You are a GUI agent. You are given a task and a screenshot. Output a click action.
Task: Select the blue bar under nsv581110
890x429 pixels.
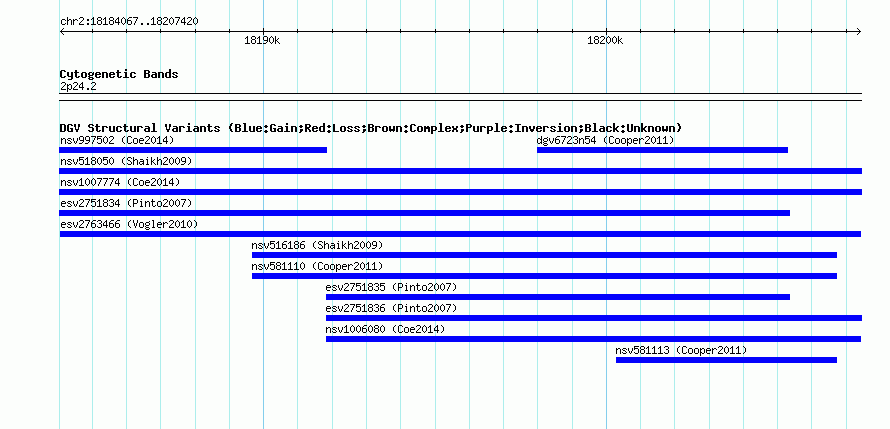tap(544, 276)
